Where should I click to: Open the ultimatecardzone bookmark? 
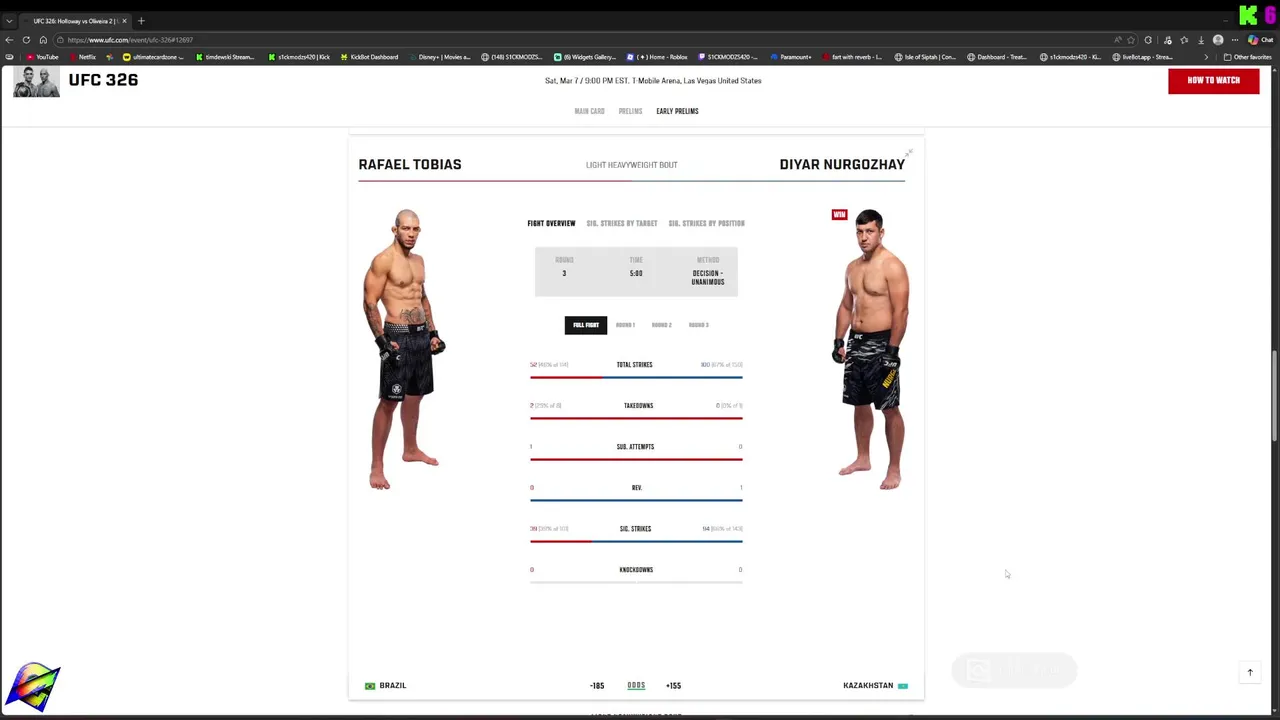tap(154, 57)
